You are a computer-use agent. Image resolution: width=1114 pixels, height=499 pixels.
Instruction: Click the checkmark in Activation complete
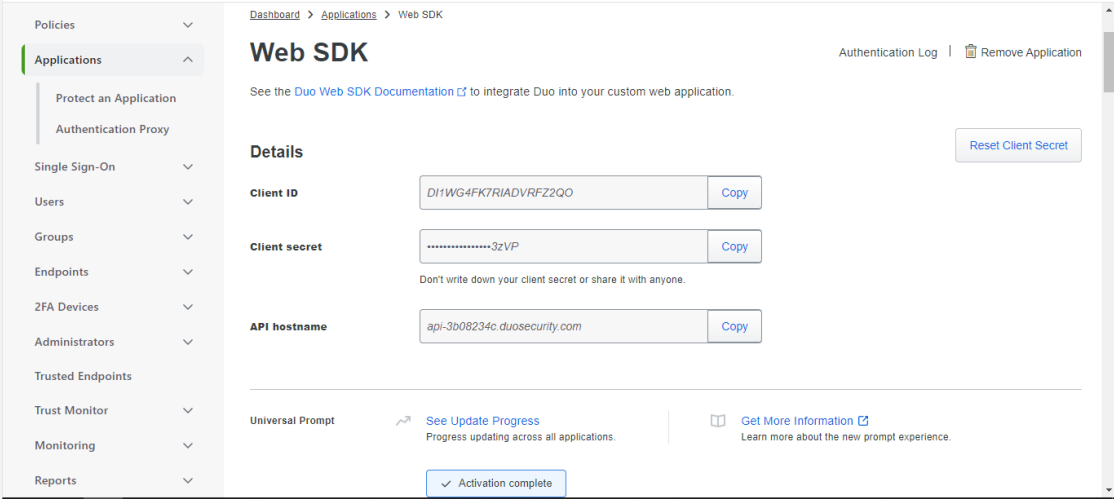(x=446, y=483)
